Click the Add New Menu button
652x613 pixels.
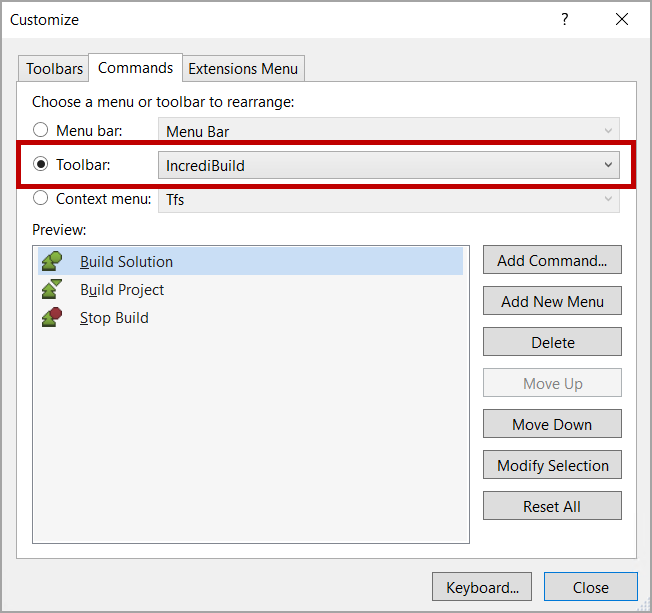tap(552, 301)
